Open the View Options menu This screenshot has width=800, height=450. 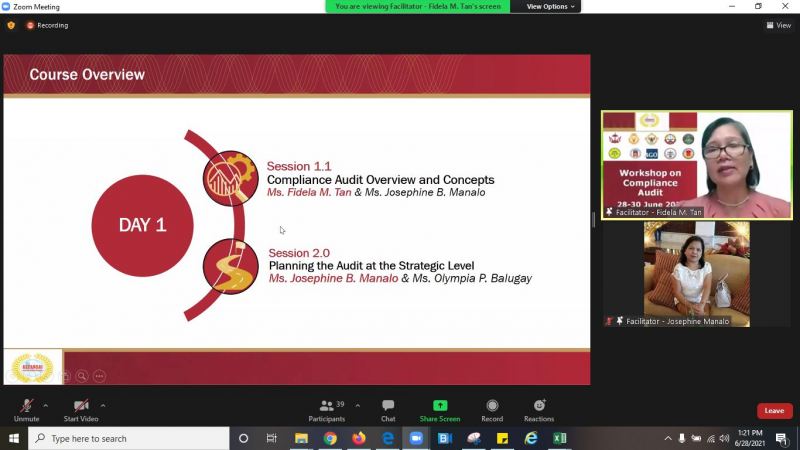552,6
